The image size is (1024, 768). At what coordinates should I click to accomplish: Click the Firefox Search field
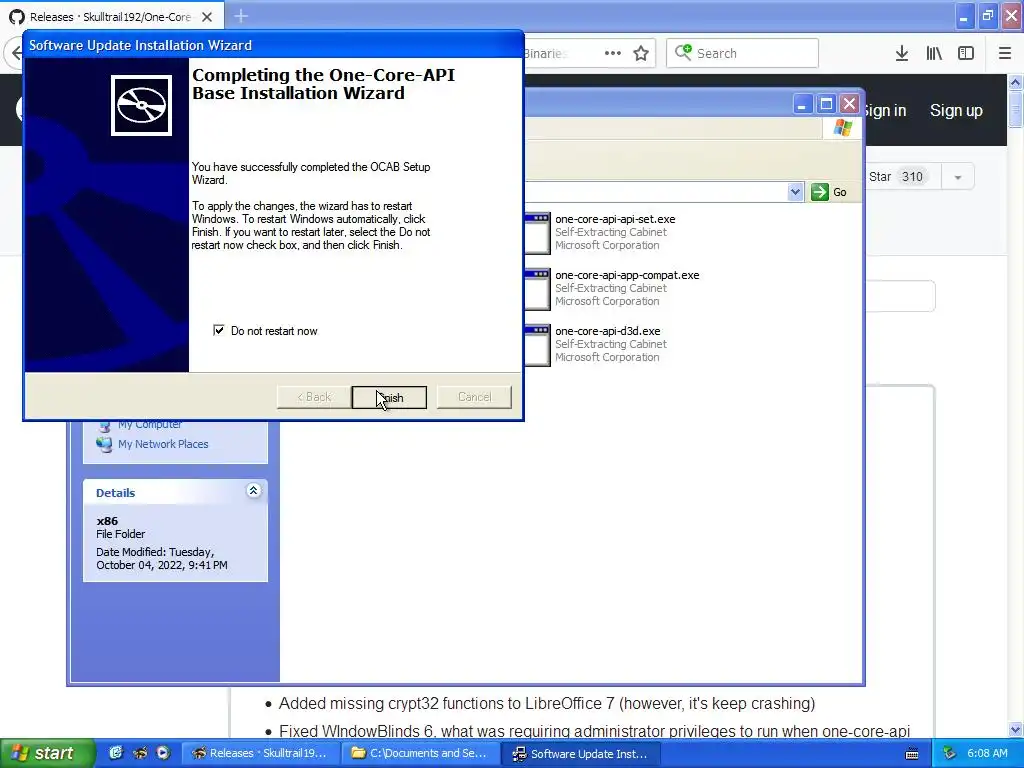[x=742, y=53]
